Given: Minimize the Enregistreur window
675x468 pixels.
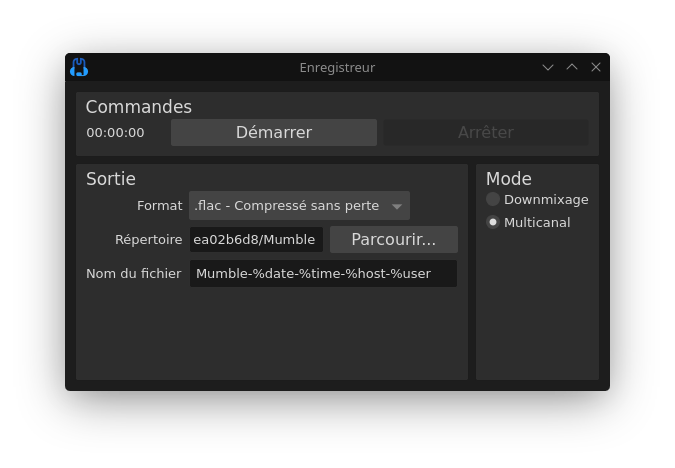Looking at the screenshot, I should tap(548, 68).
